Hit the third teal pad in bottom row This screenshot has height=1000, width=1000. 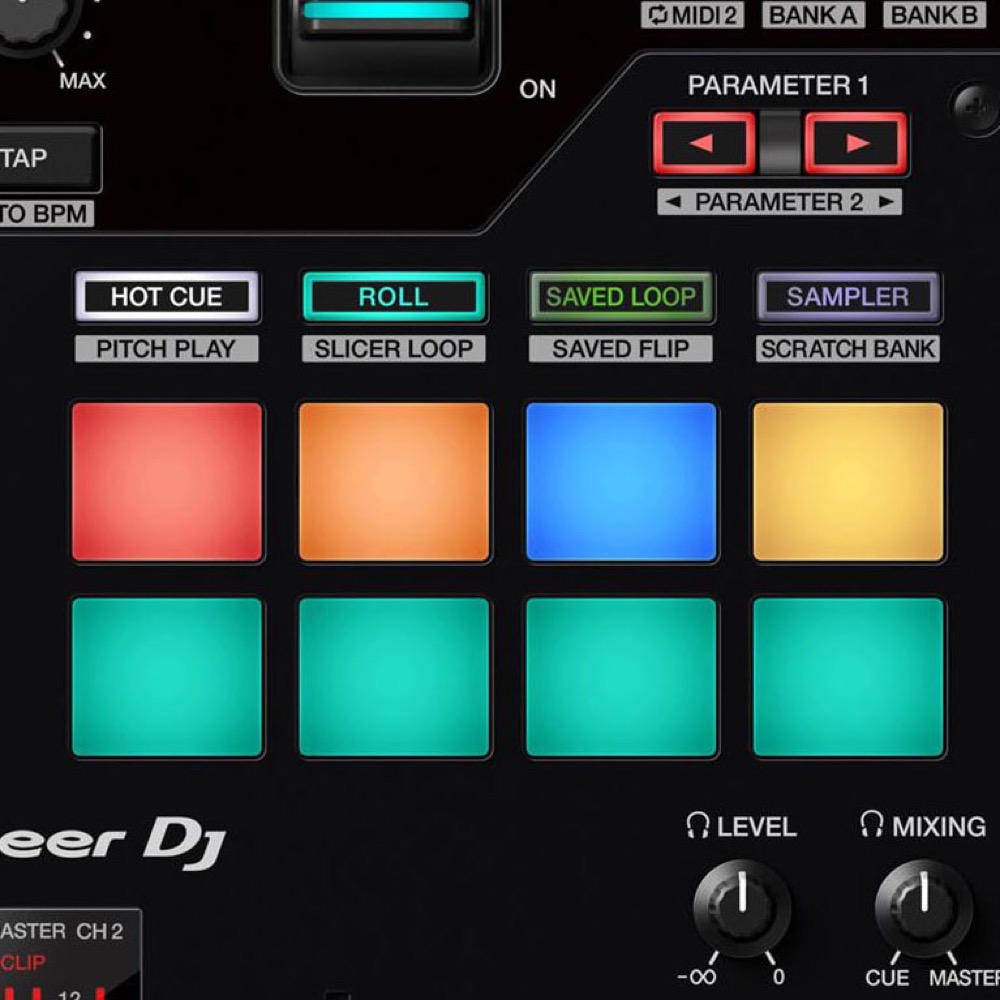621,677
